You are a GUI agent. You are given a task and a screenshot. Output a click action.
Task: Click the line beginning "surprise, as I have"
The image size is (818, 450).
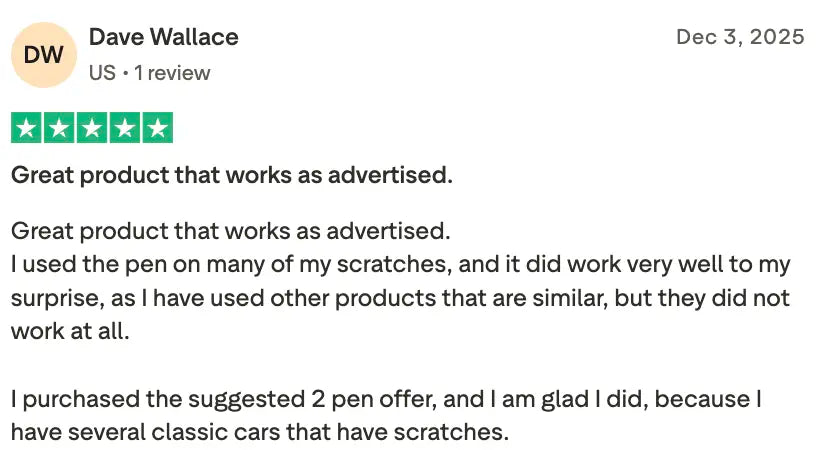400,299
